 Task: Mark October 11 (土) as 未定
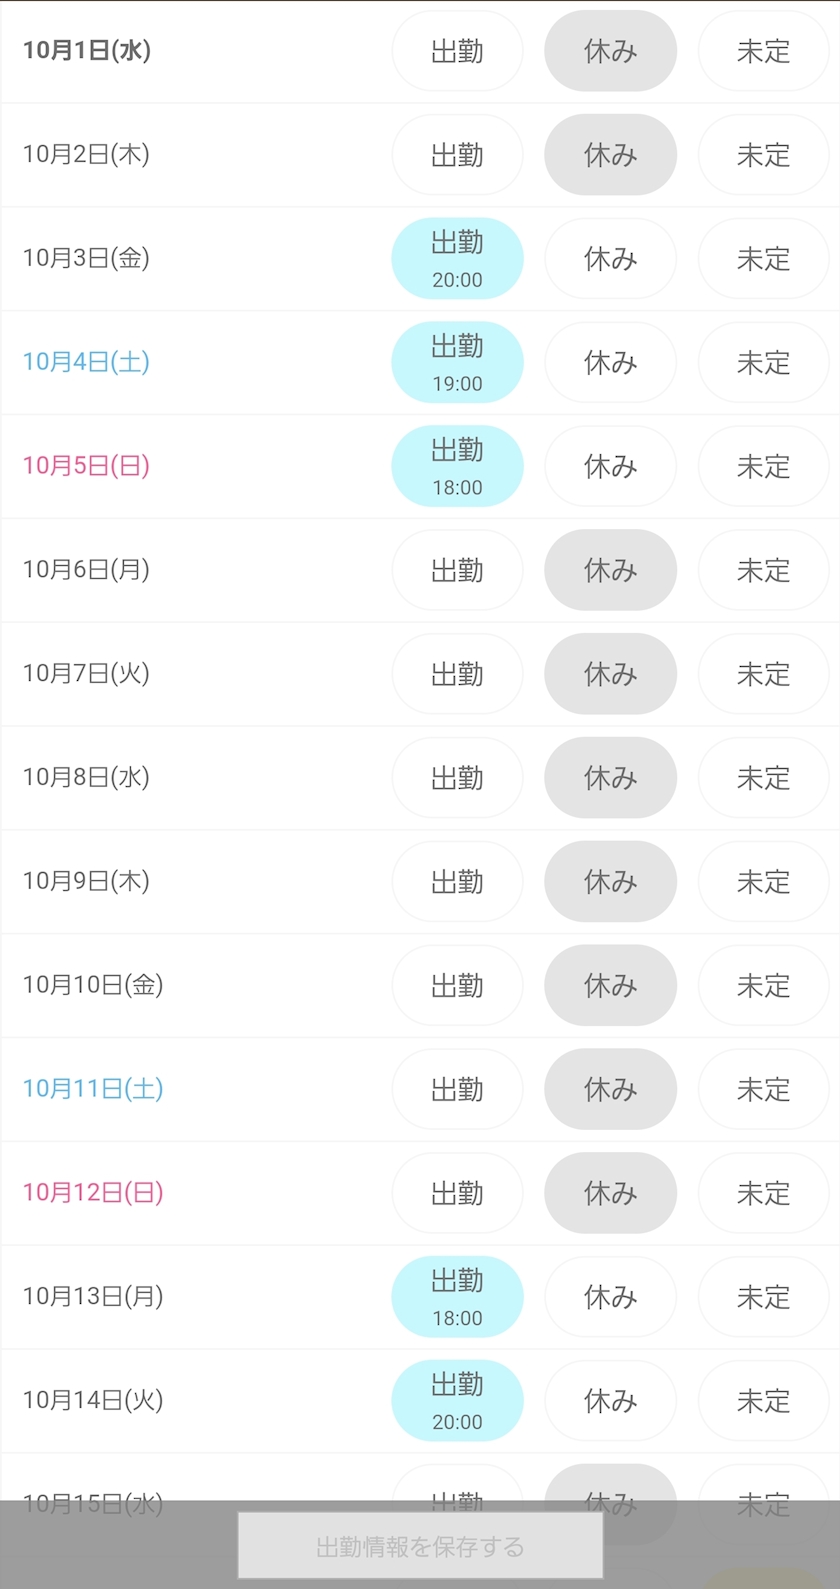763,1089
